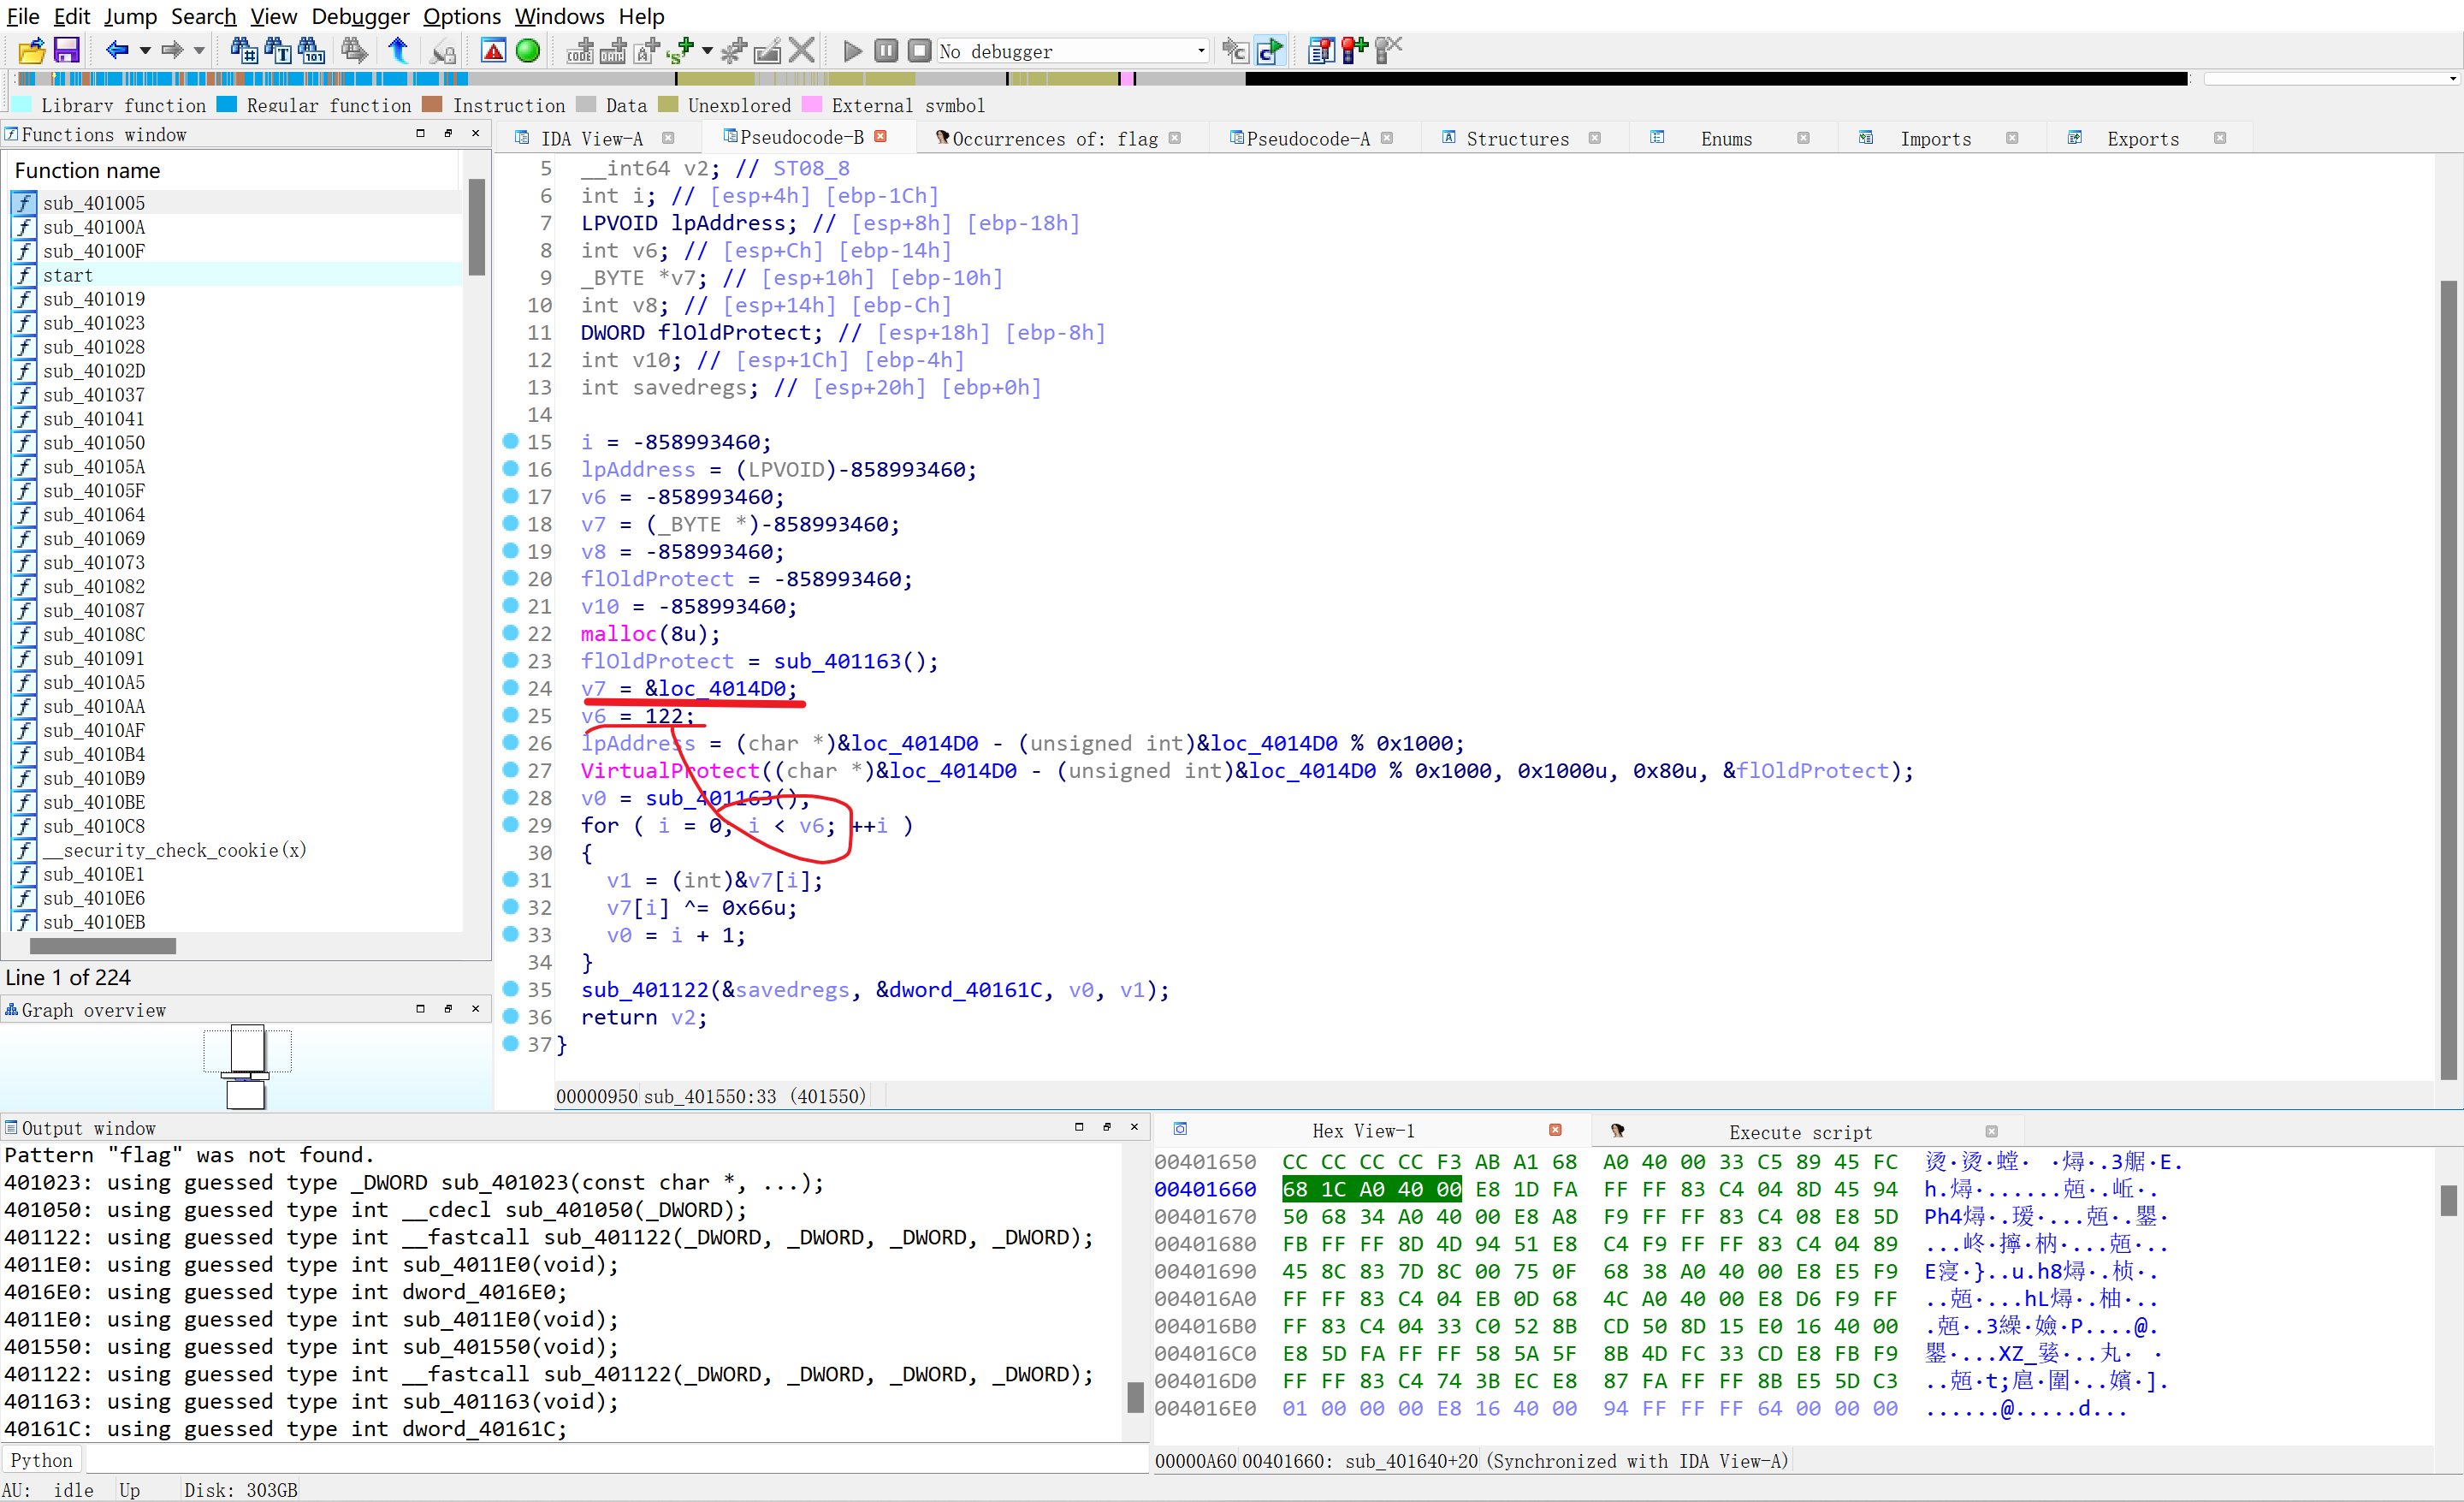Viewport: 2464px width, 1502px height.
Task: Click the Open file folder icon
Action: tap(31, 50)
